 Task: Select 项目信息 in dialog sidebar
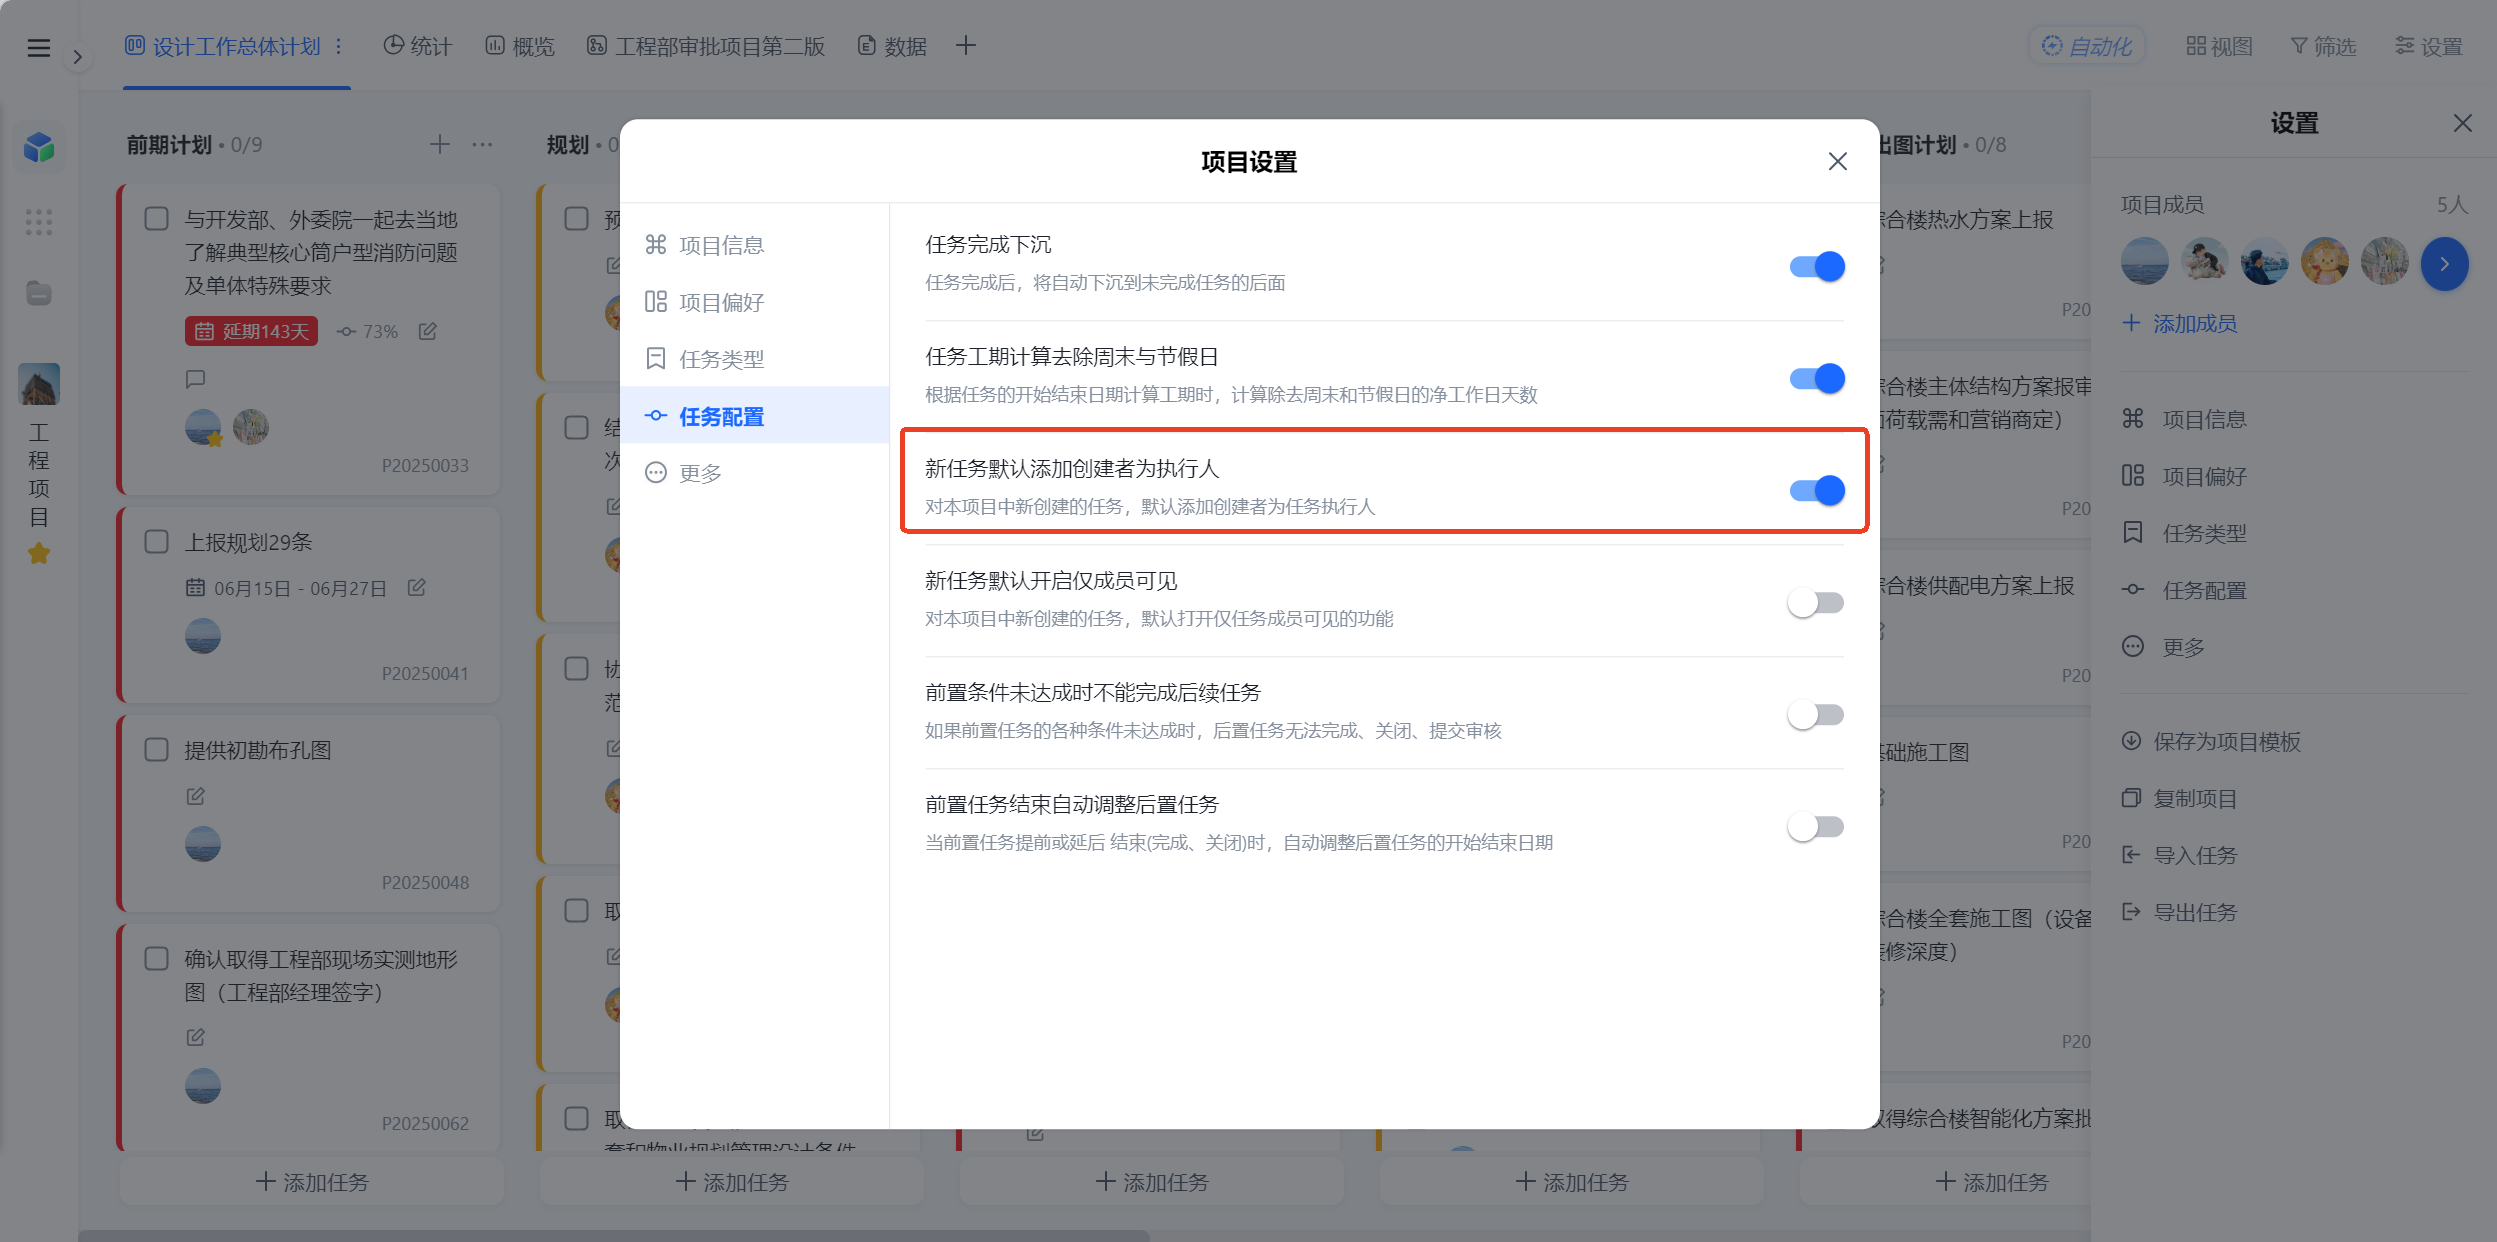click(754, 245)
